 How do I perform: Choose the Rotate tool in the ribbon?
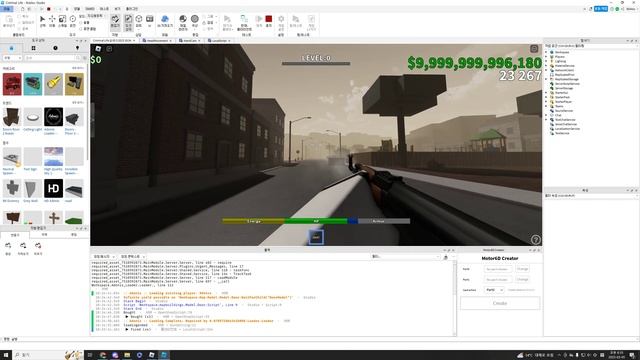[73, 21]
